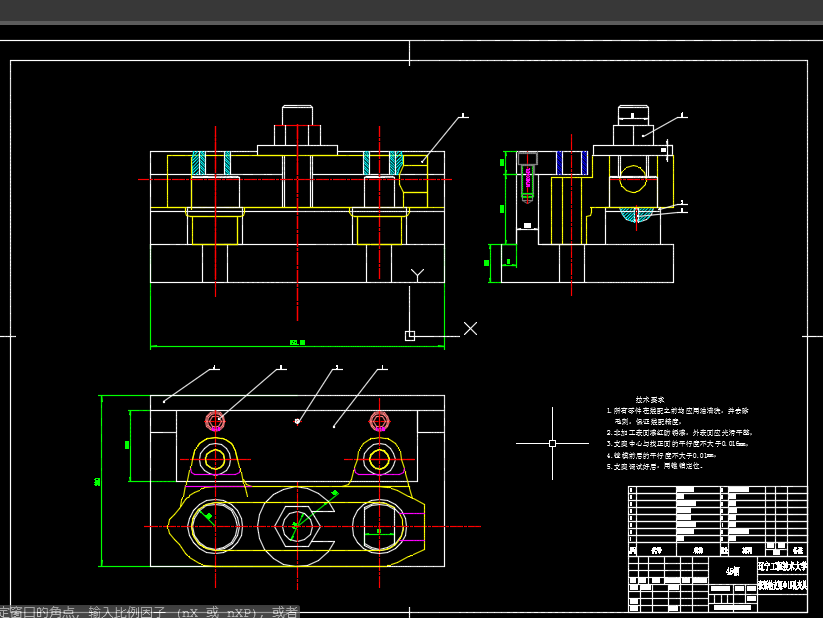Click the Y axis marker of UCS icon
This screenshot has width=823, height=618.
click(x=418, y=273)
